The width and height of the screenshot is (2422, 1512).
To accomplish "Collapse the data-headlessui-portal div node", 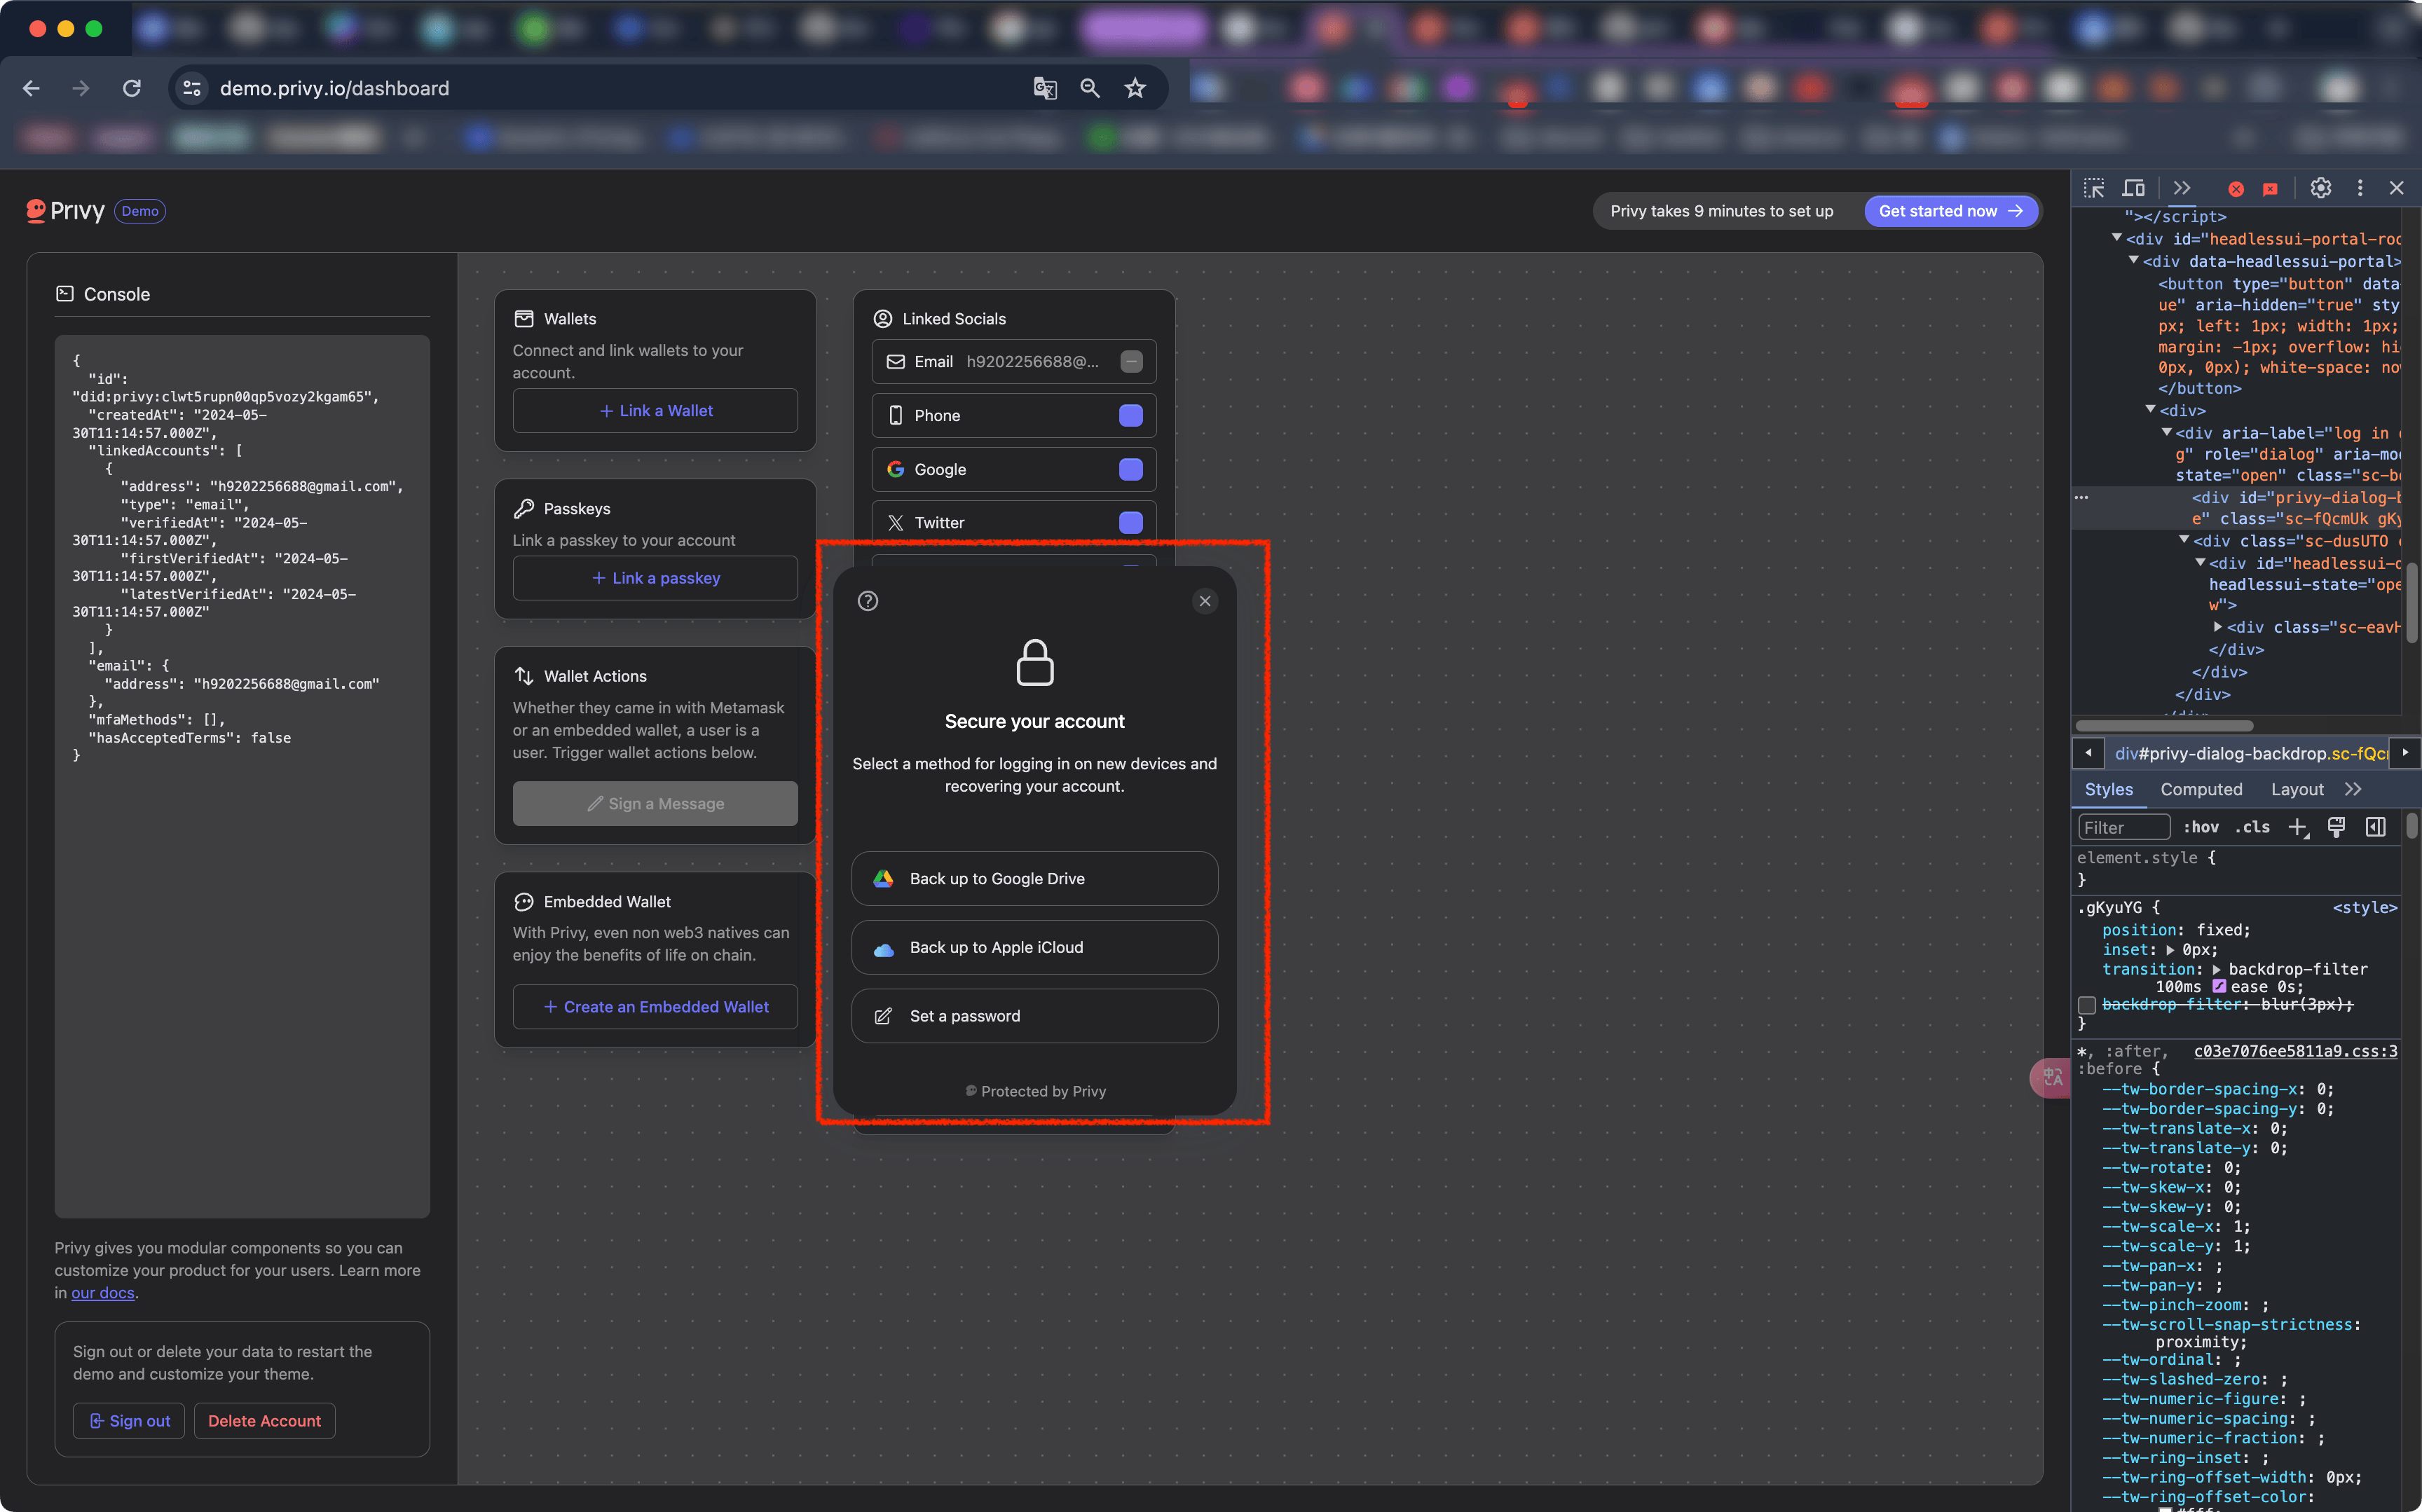I will 2134,260.
